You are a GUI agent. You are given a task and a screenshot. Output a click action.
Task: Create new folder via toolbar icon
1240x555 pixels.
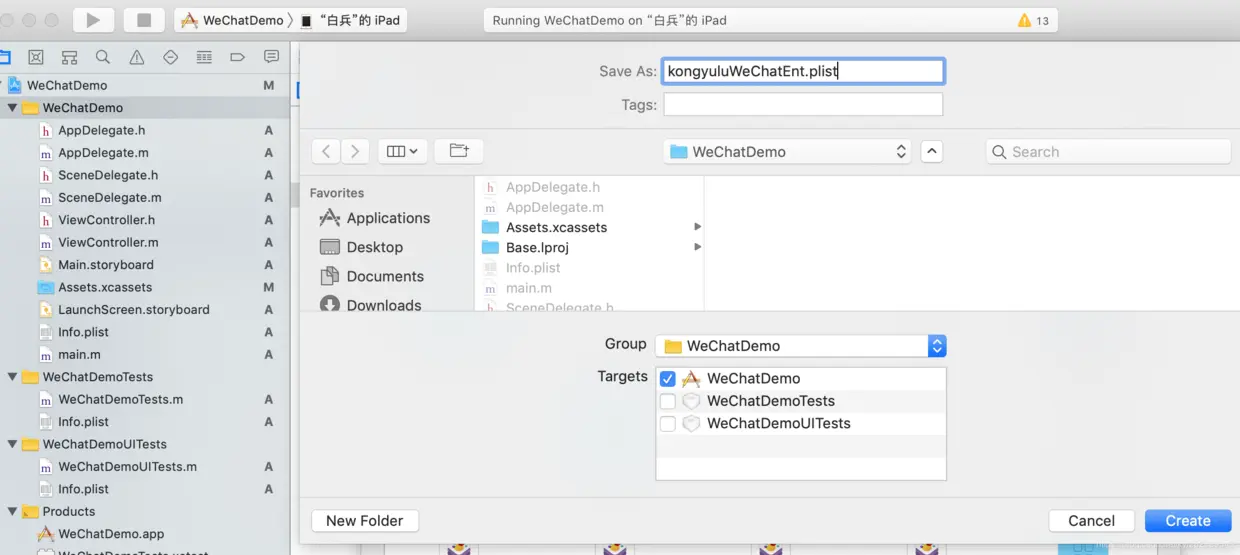click(x=459, y=151)
